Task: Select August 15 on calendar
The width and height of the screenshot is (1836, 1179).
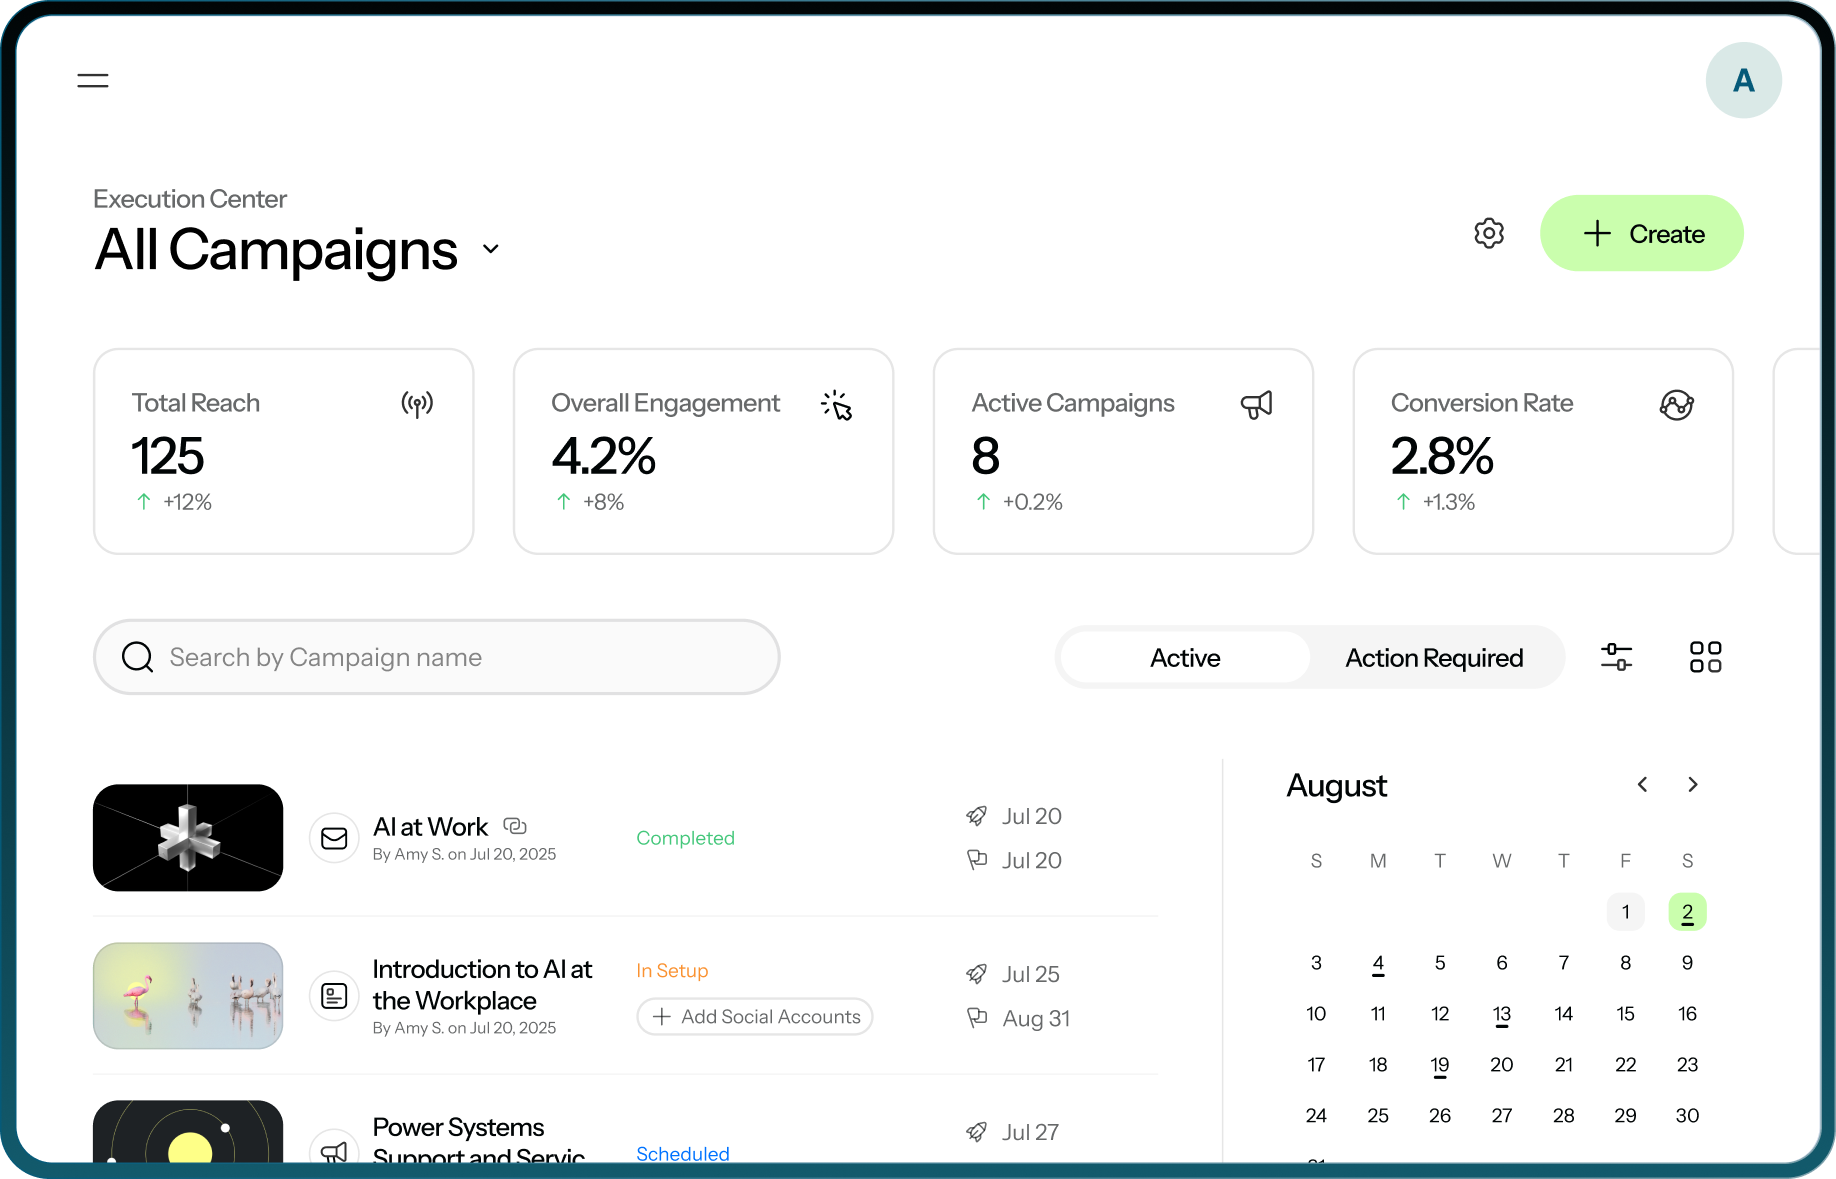Action: (x=1625, y=1014)
